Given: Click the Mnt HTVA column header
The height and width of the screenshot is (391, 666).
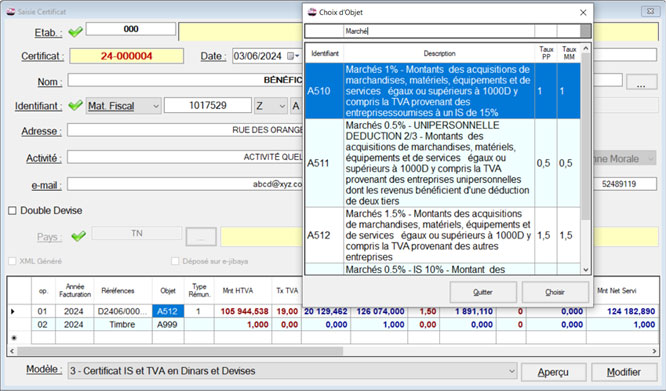Looking at the screenshot, I should [243, 291].
